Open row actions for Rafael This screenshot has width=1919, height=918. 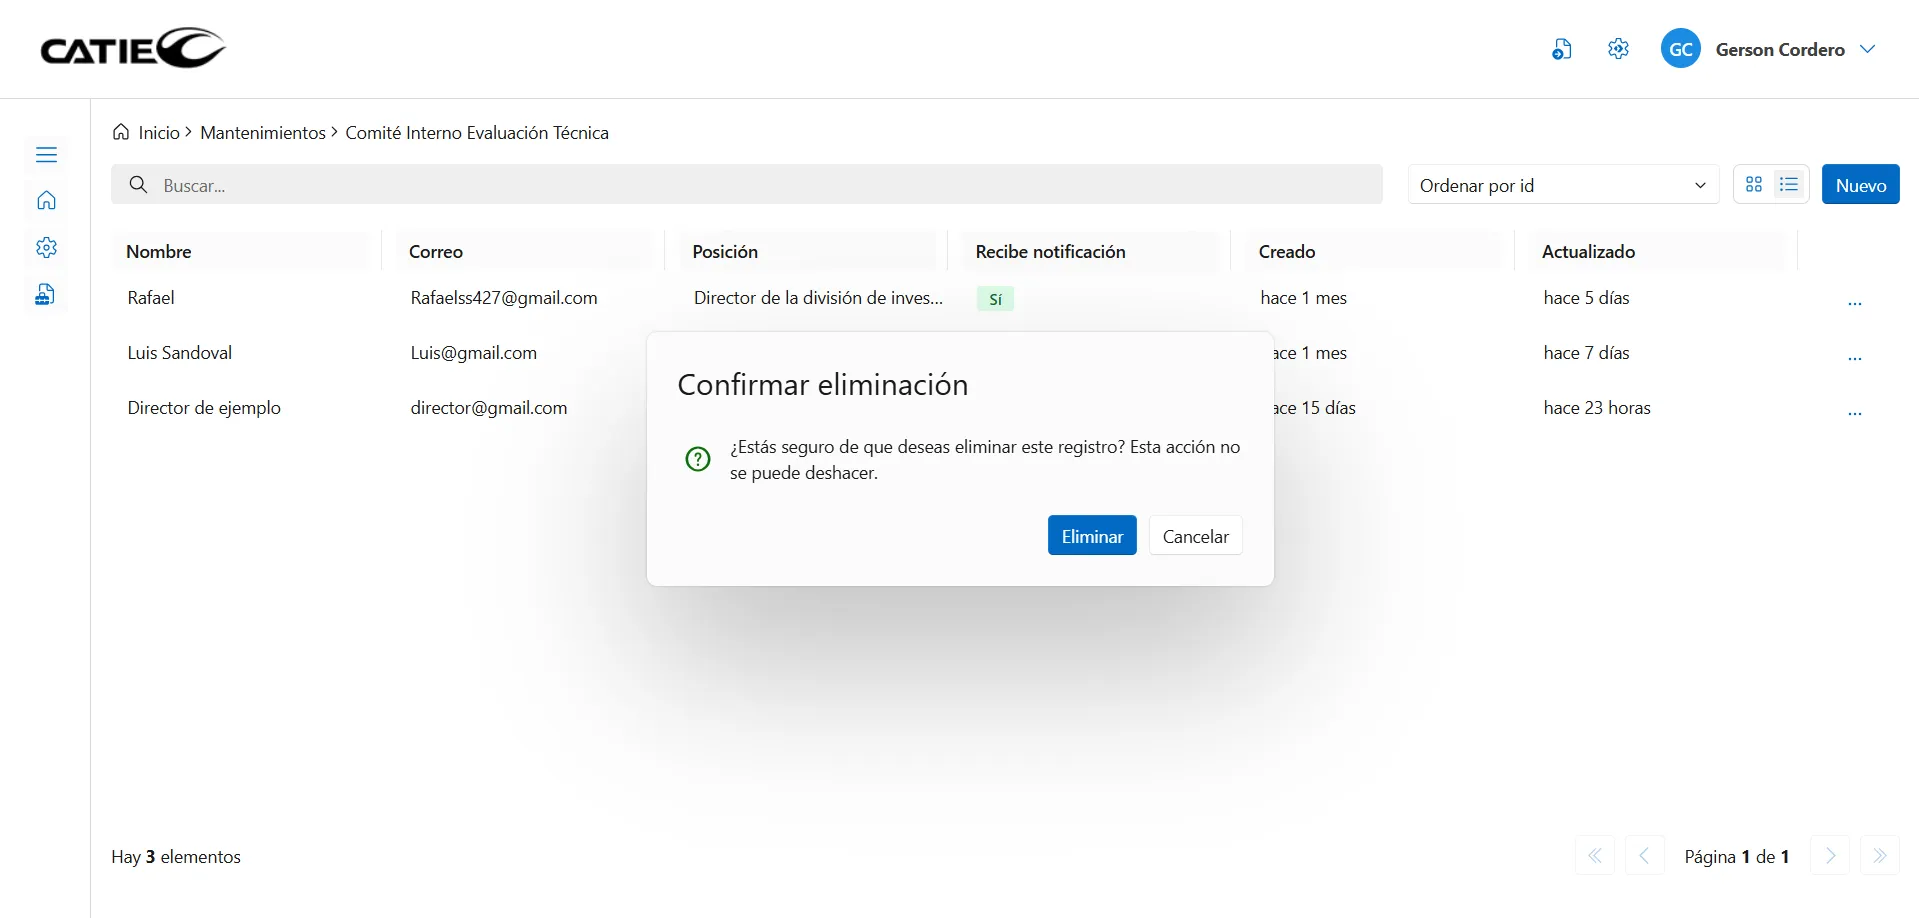click(1854, 302)
